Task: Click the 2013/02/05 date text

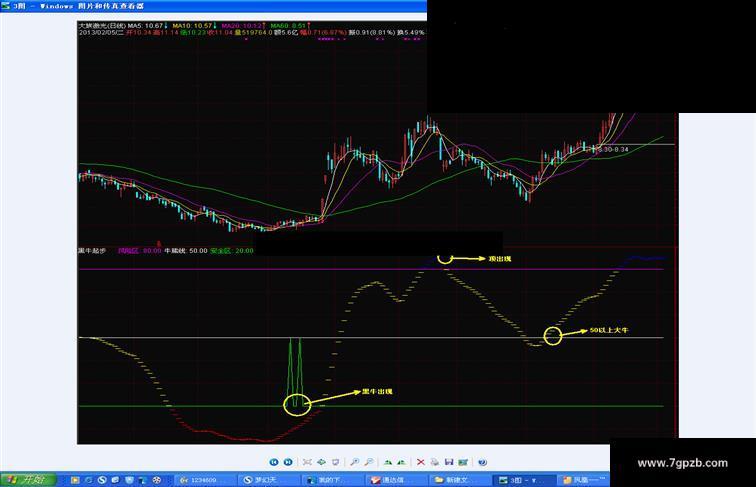Action: [98, 32]
